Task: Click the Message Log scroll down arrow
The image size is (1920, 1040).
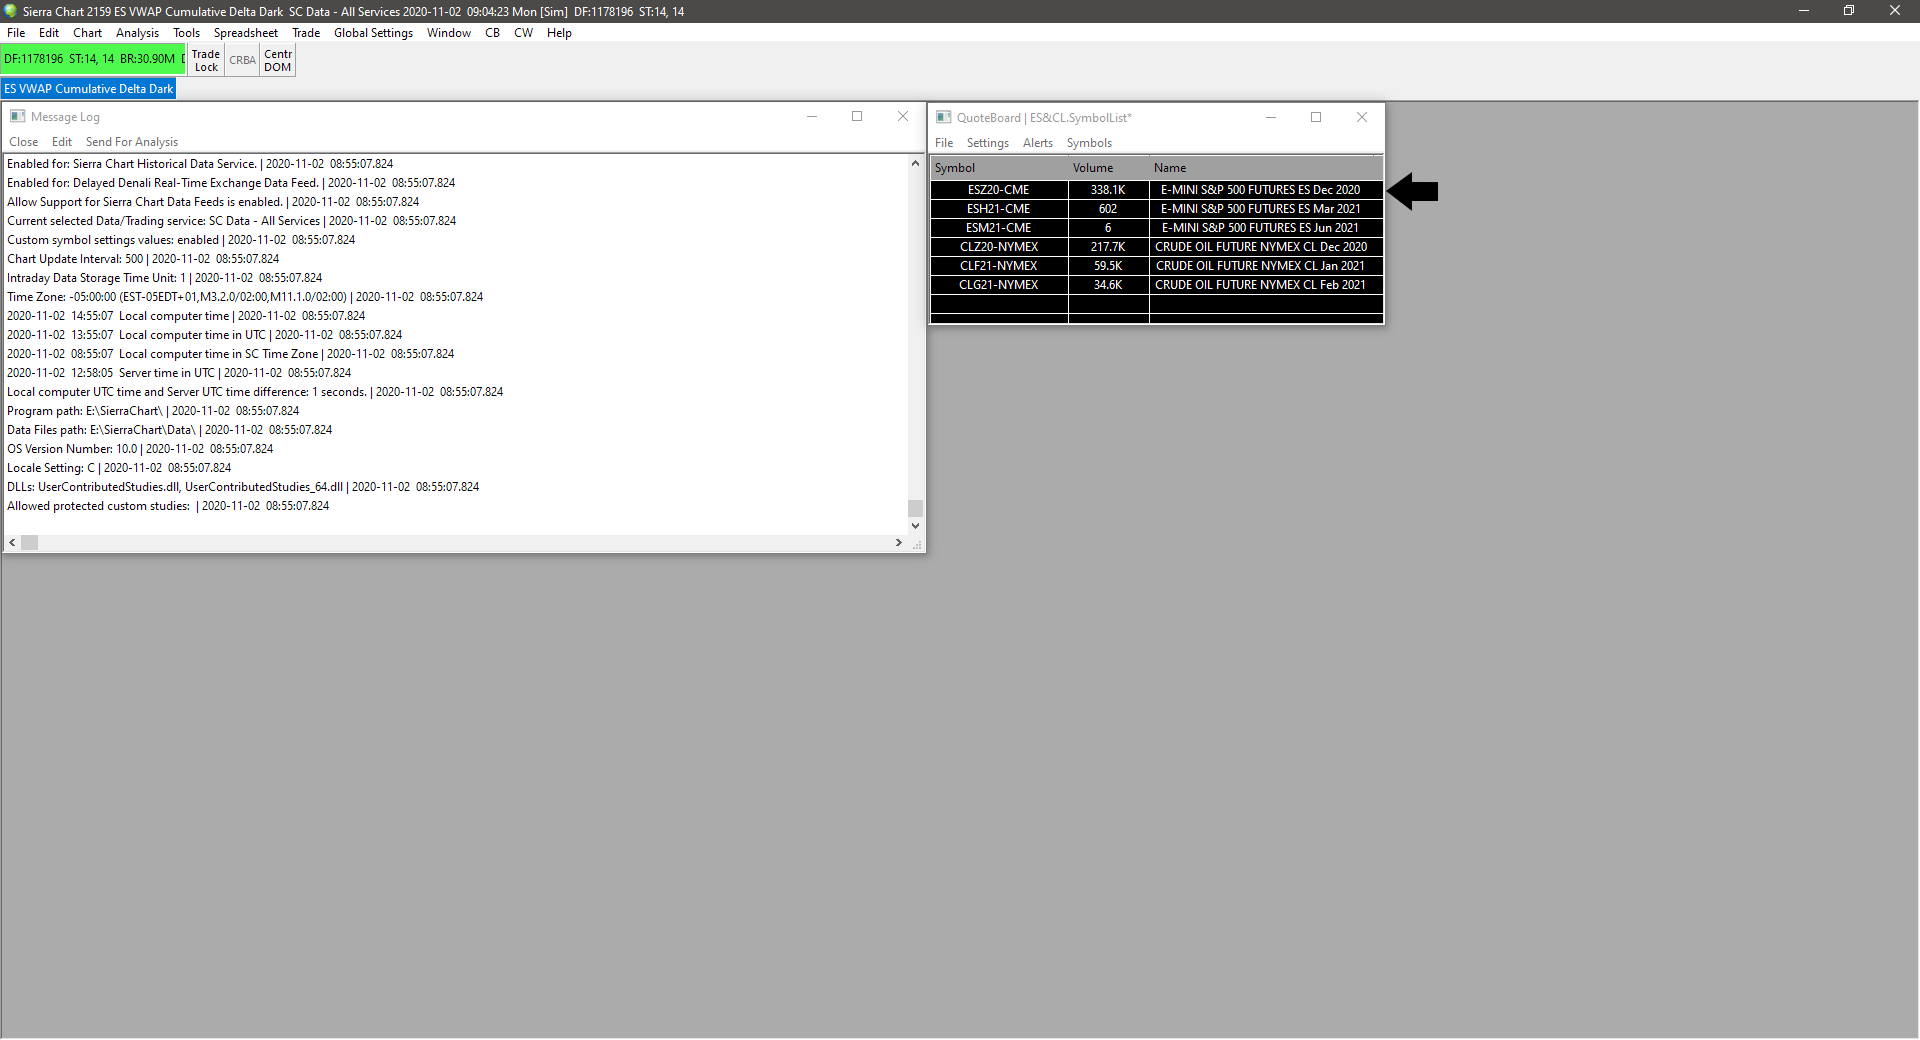Action: (x=915, y=526)
